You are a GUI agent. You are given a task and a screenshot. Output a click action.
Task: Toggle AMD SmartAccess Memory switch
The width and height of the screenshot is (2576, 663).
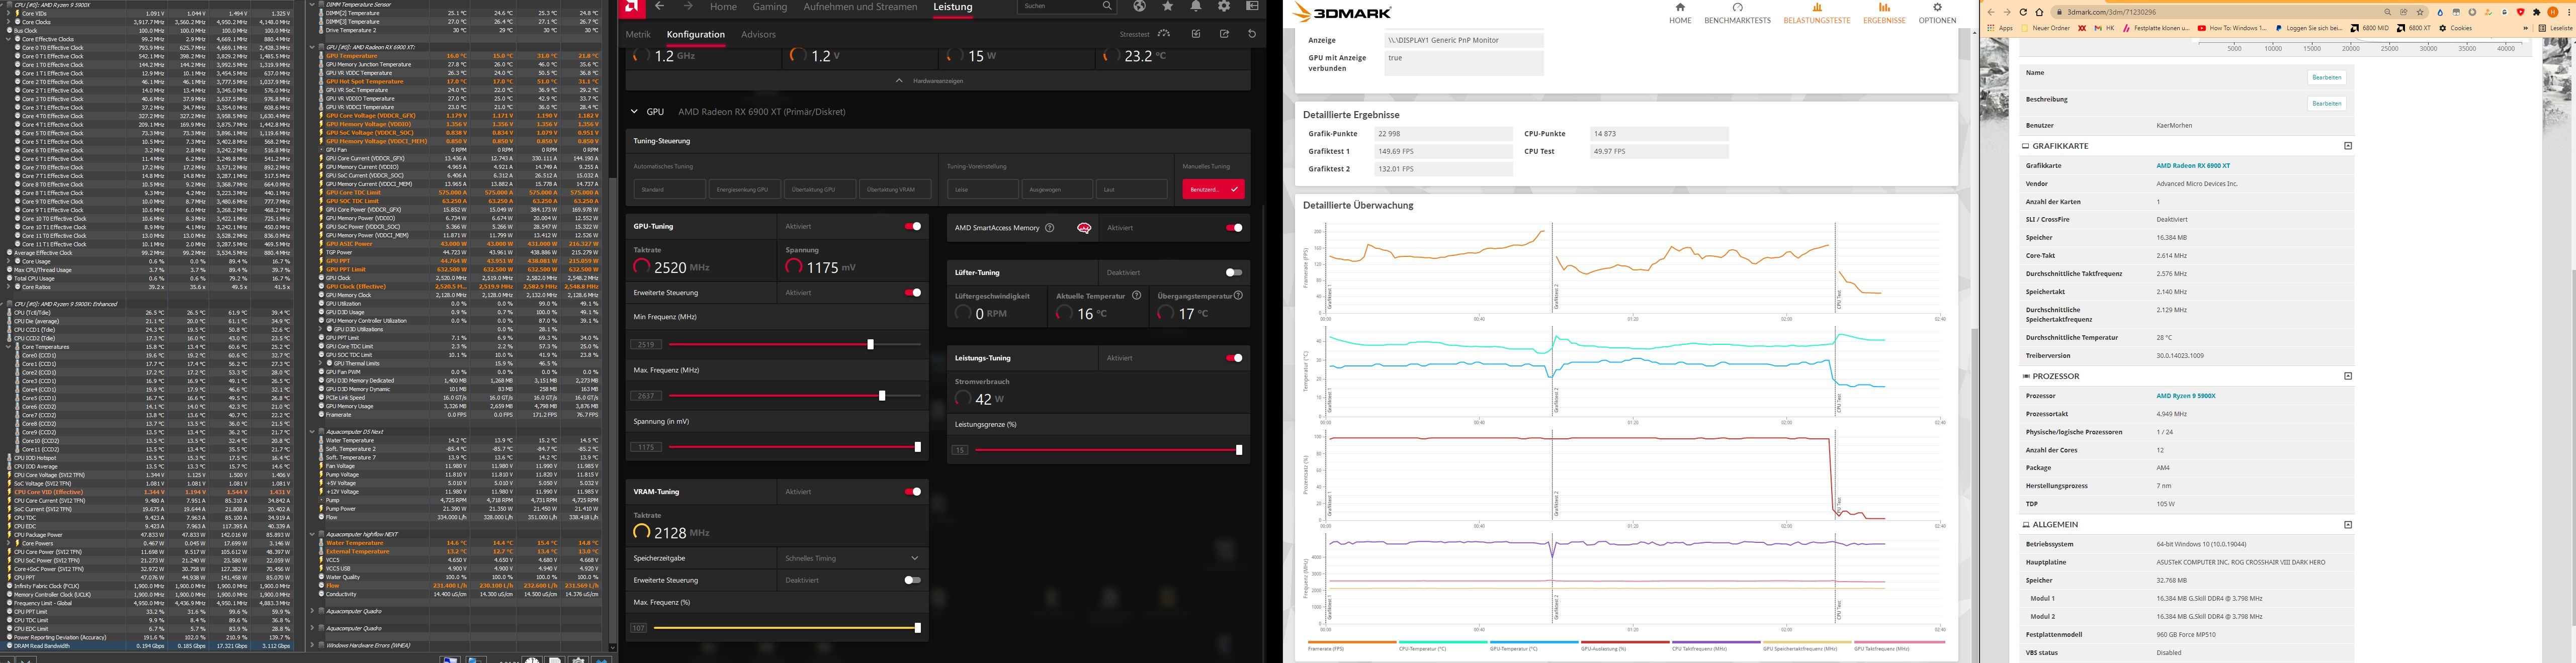click(x=1234, y=228)
